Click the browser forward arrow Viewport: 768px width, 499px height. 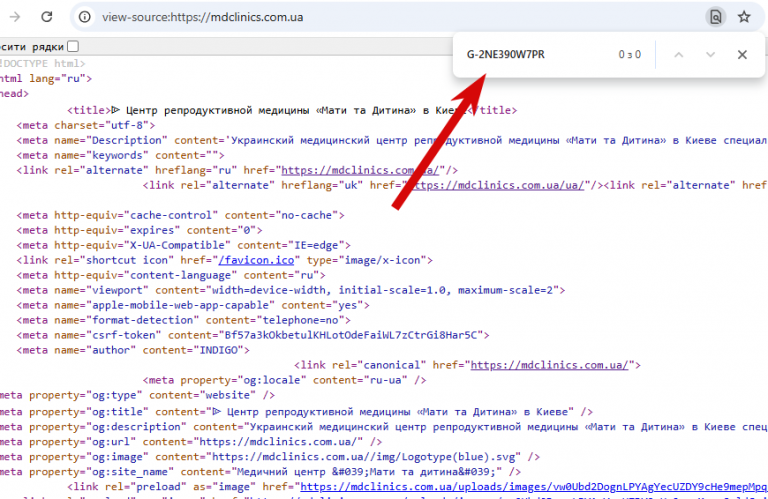[15, 17]
